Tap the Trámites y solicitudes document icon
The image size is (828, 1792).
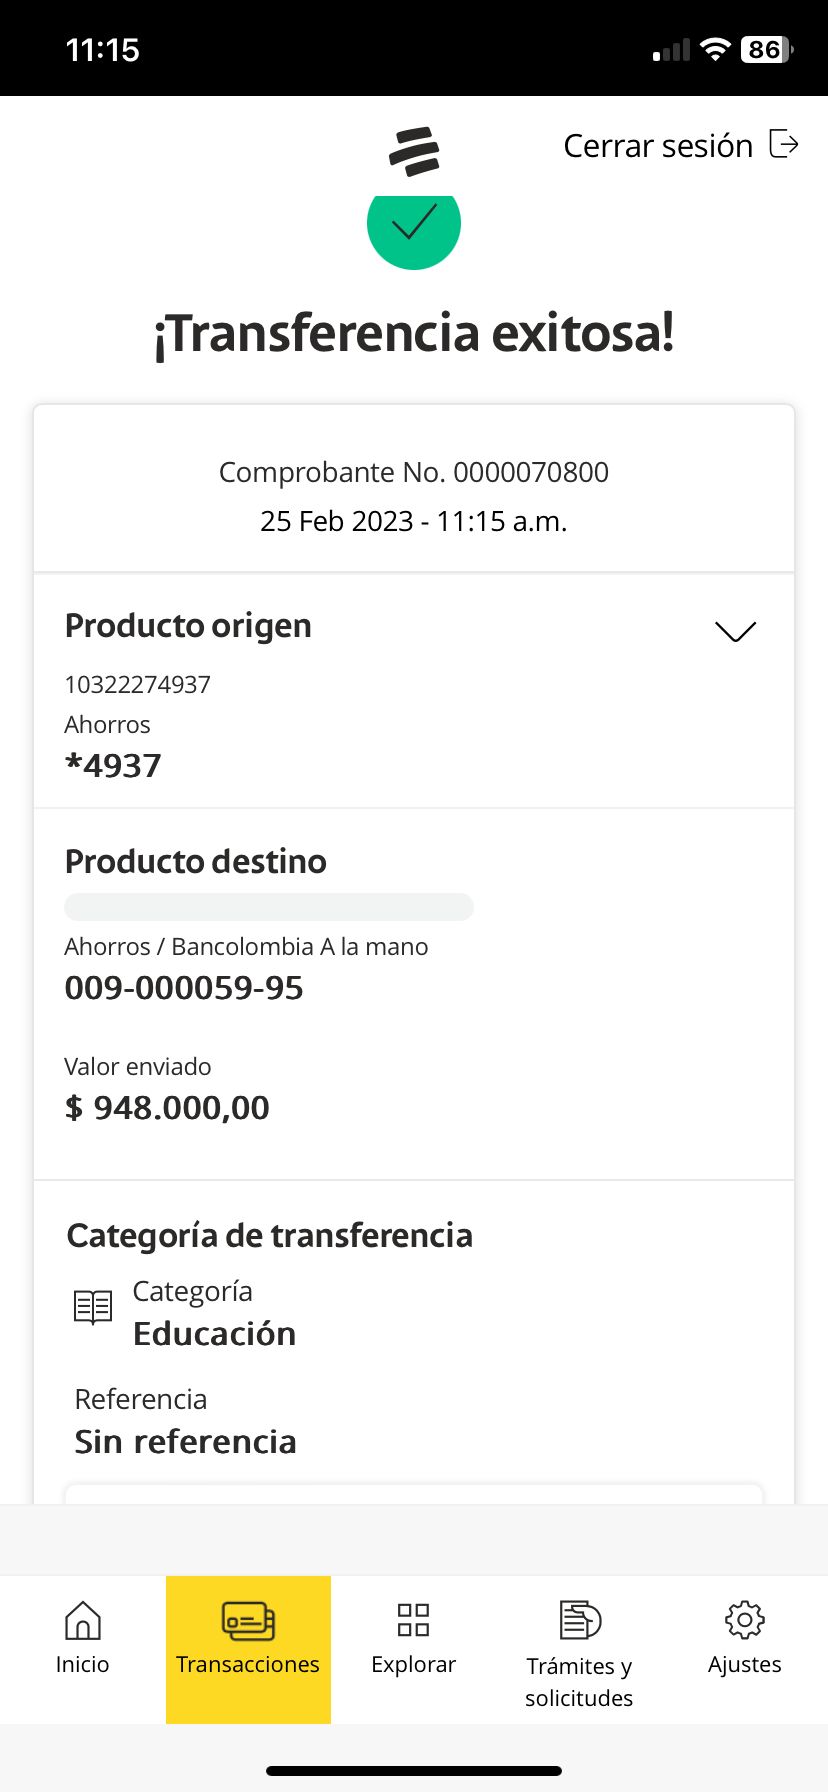pos(579,1620)
